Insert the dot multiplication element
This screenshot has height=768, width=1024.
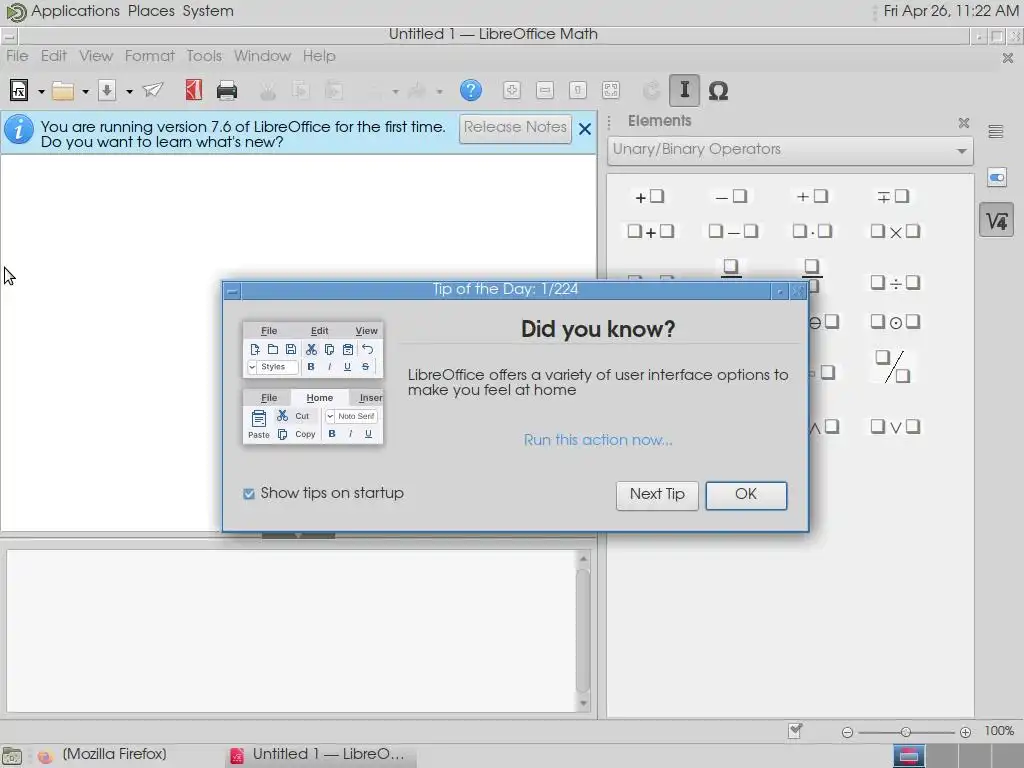point(812,231)
